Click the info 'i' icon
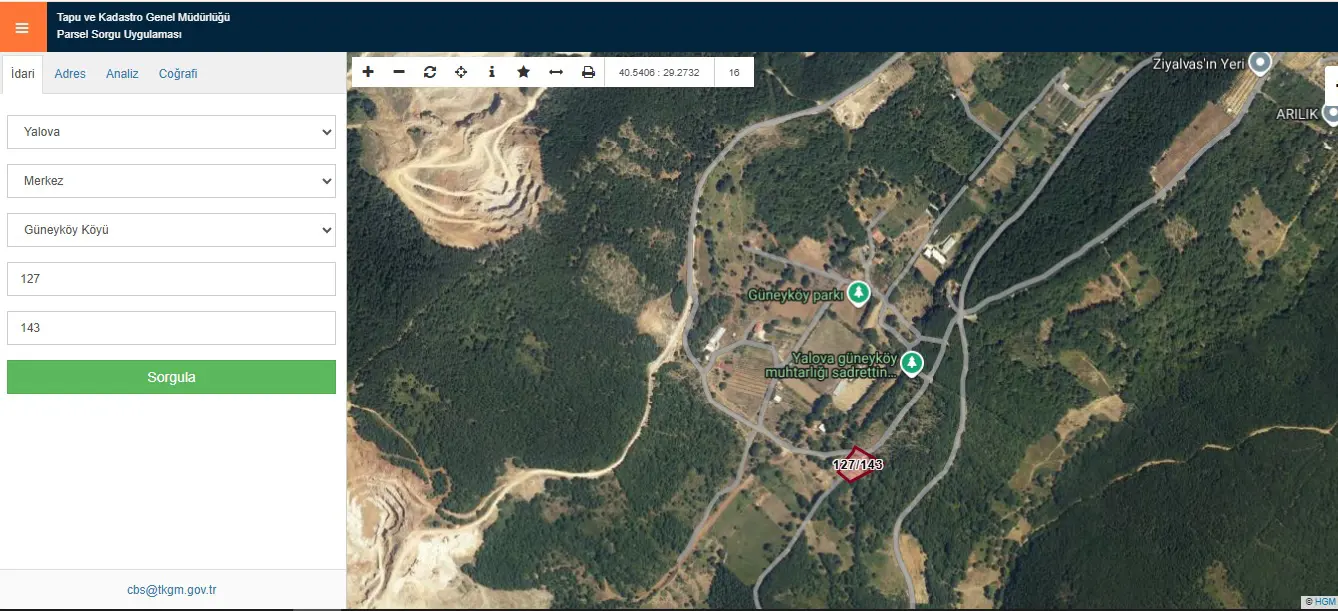 [x=492, y=72]
